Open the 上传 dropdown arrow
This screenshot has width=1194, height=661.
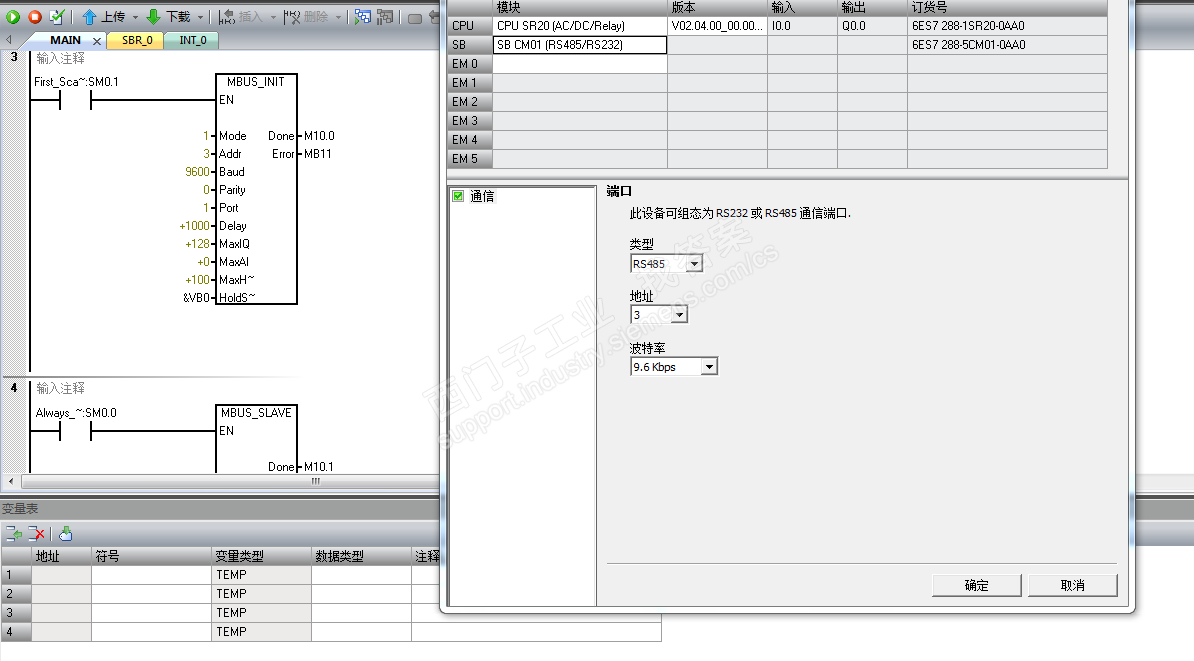tap(136, 17)
